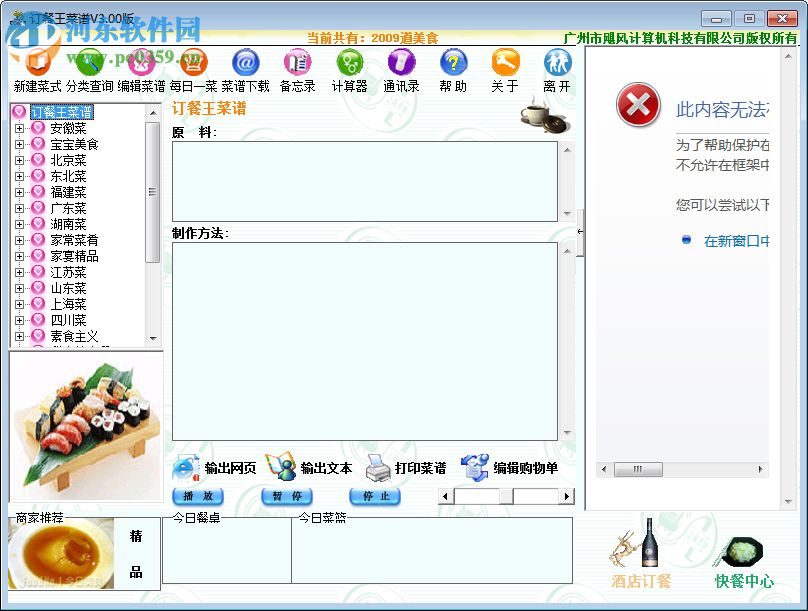This screenshot has width=808, height=611.
Task: Expand the 四川菜 category
Action: (x=20, y=320)
